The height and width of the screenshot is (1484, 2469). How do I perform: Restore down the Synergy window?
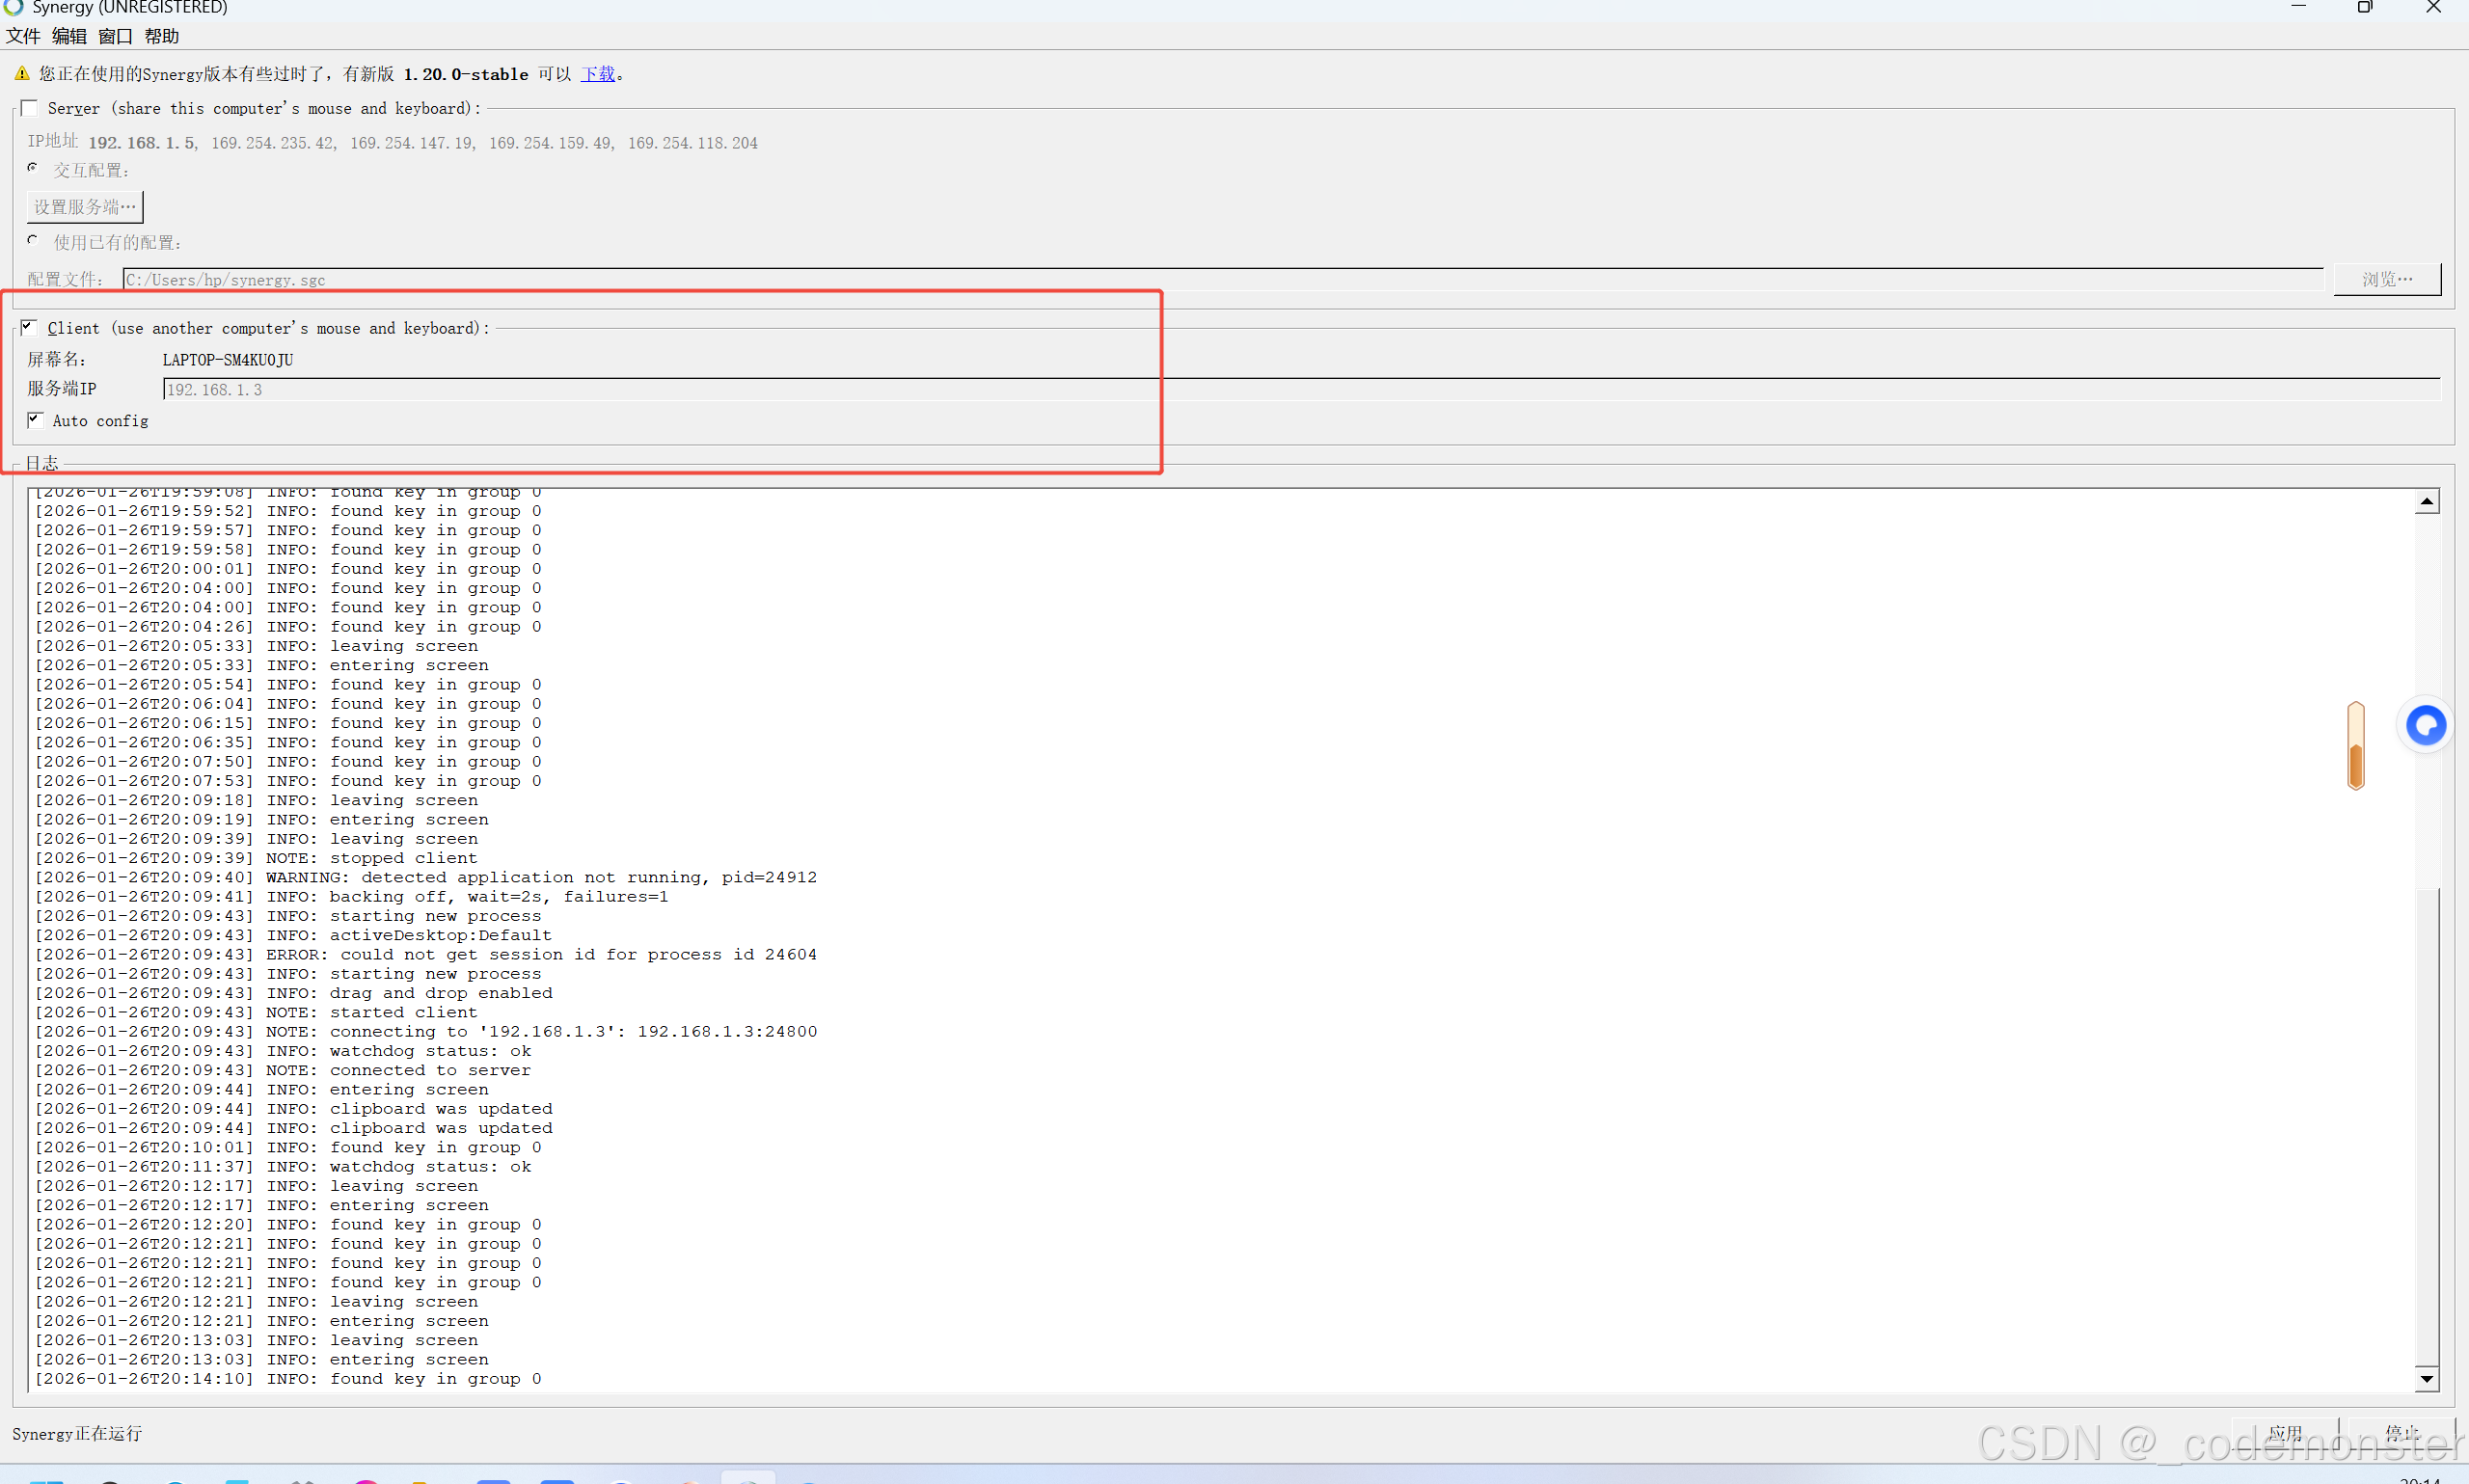[x=2364, y=7]
